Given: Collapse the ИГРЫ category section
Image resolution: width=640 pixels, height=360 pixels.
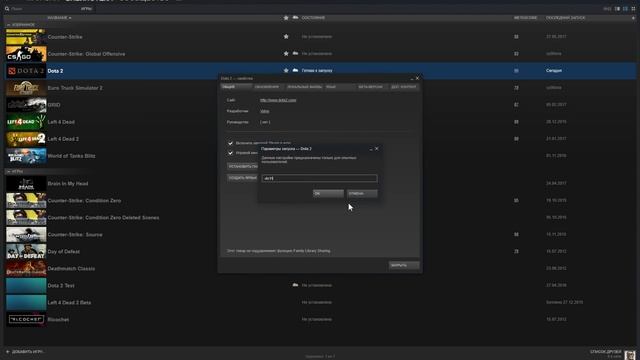Looking at the screenshot, I should 15,171.
